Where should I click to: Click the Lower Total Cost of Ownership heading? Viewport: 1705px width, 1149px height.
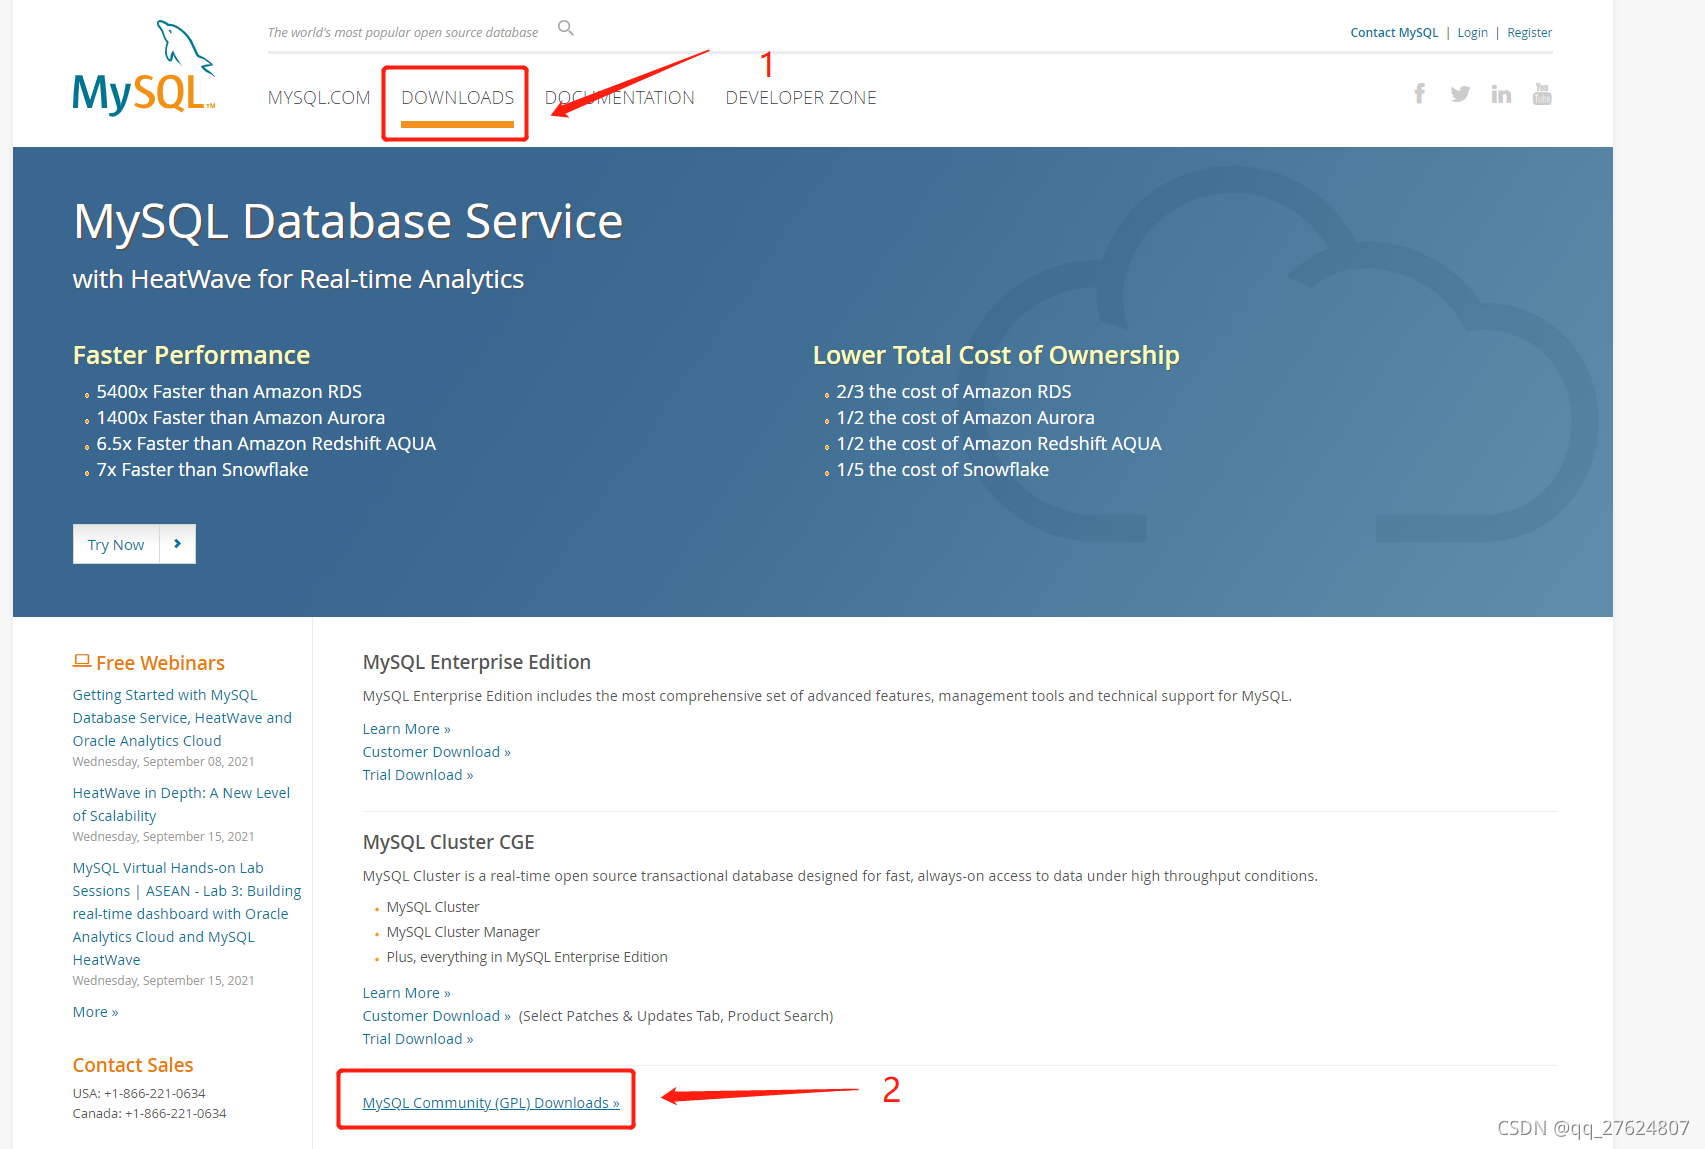point(996,355)
